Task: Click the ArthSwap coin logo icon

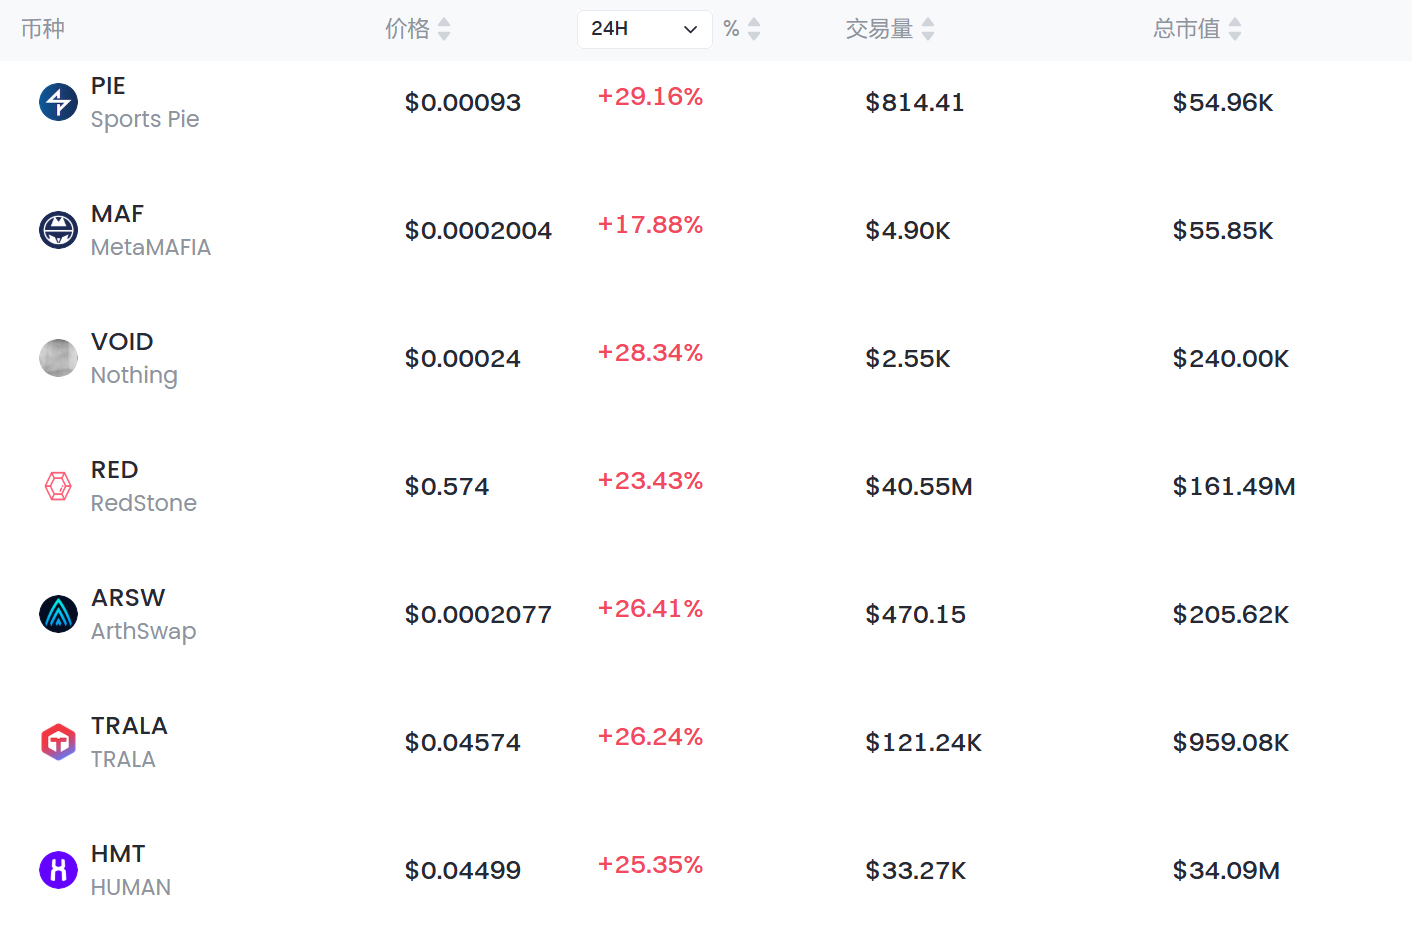Action: [x=58, y=614]
